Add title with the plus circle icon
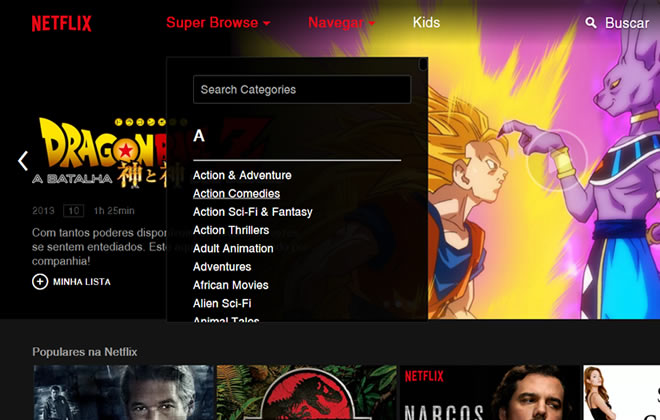Image resolution: width=660 pixels, height=420 pixels. [40, 282]
